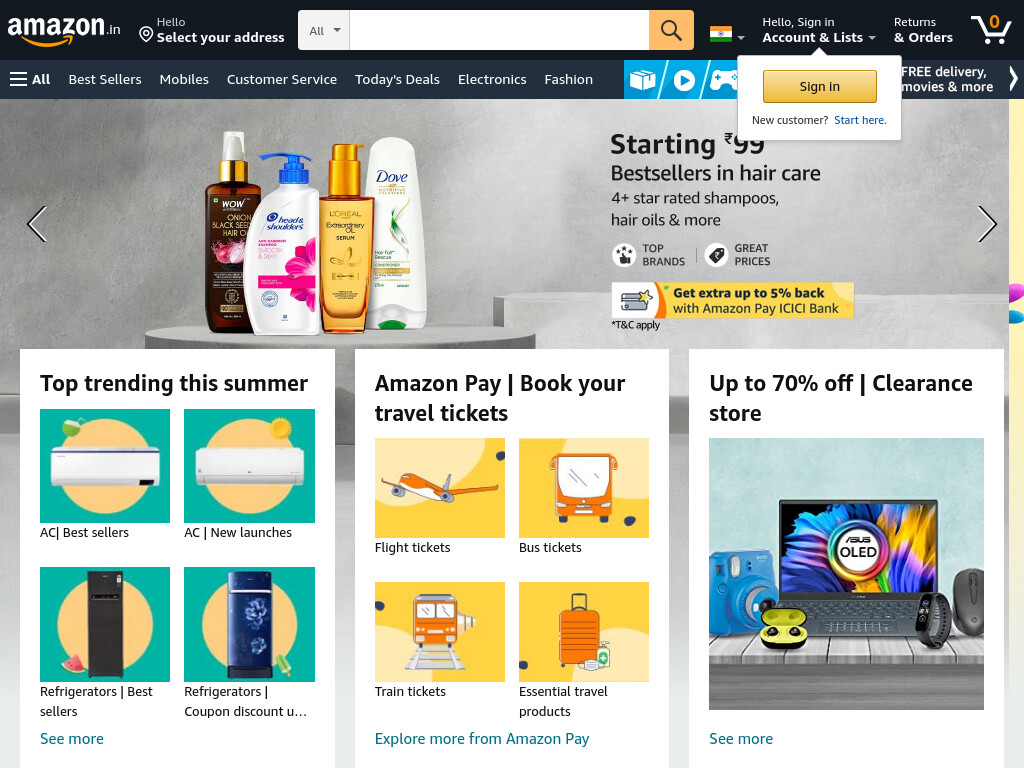Click the yellow Sign in button
Screen dimensions: 1024x768
coord(820,86)
